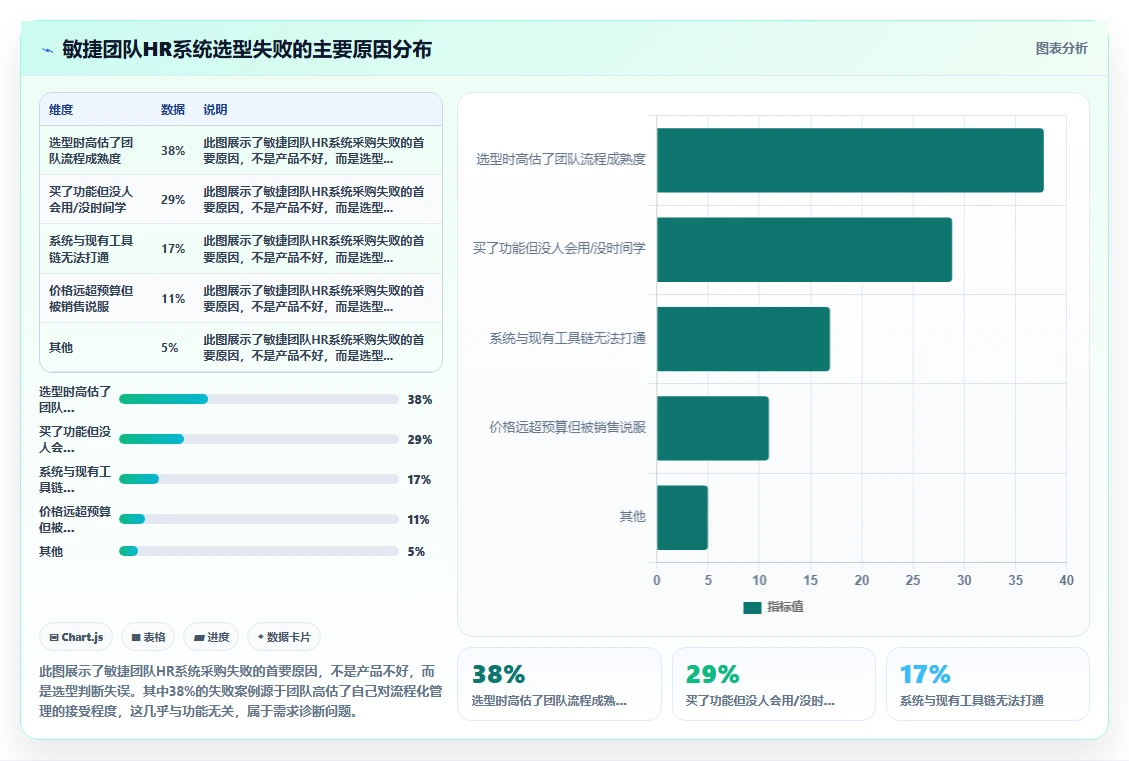
Task: Click the 维度 column header
Action: 61,109
